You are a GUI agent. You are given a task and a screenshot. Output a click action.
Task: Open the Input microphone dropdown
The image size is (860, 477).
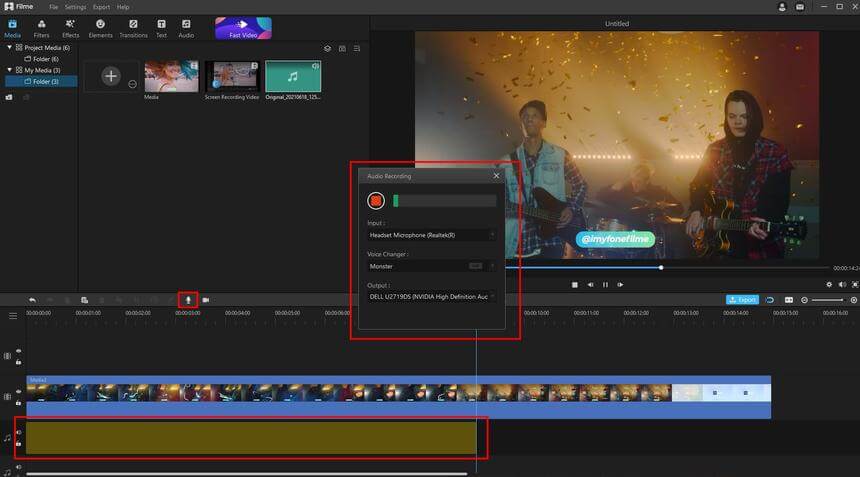click(432, 235)
